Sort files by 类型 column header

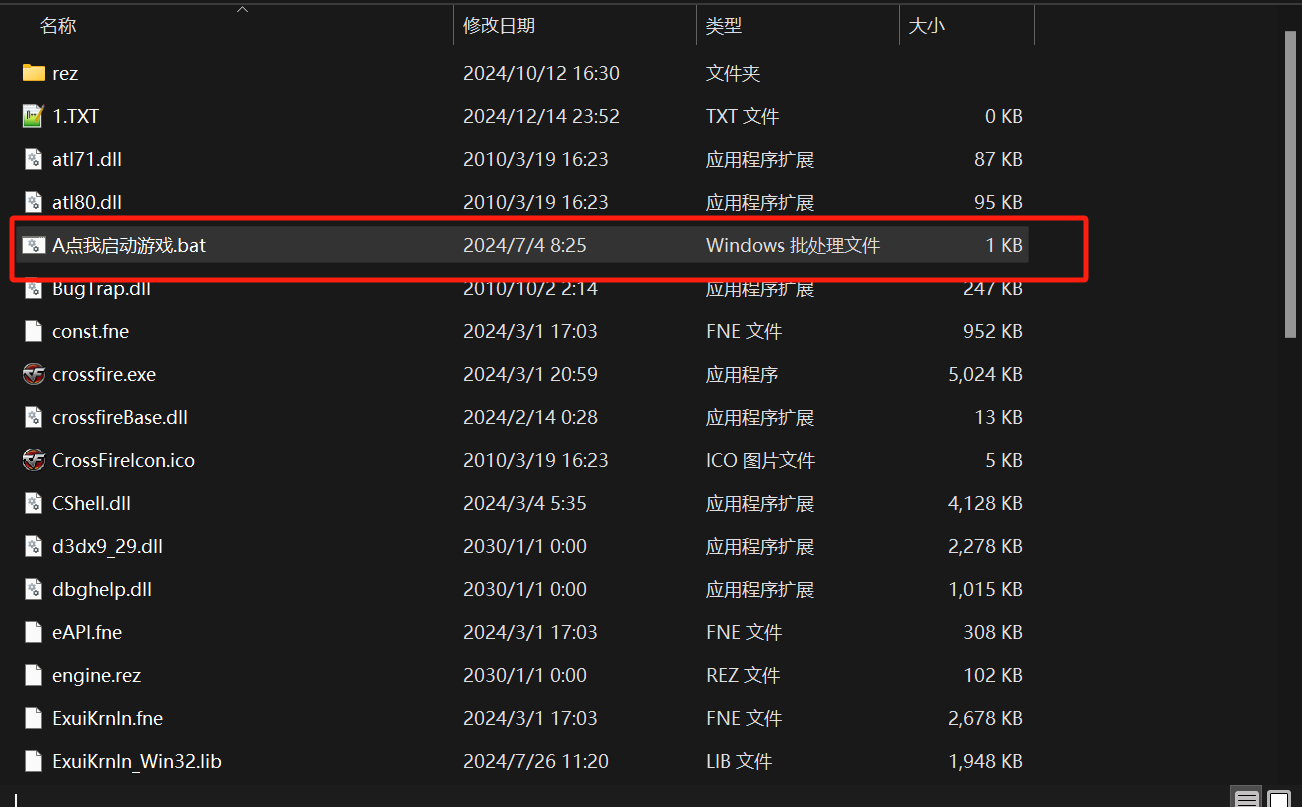coord(724,27)
